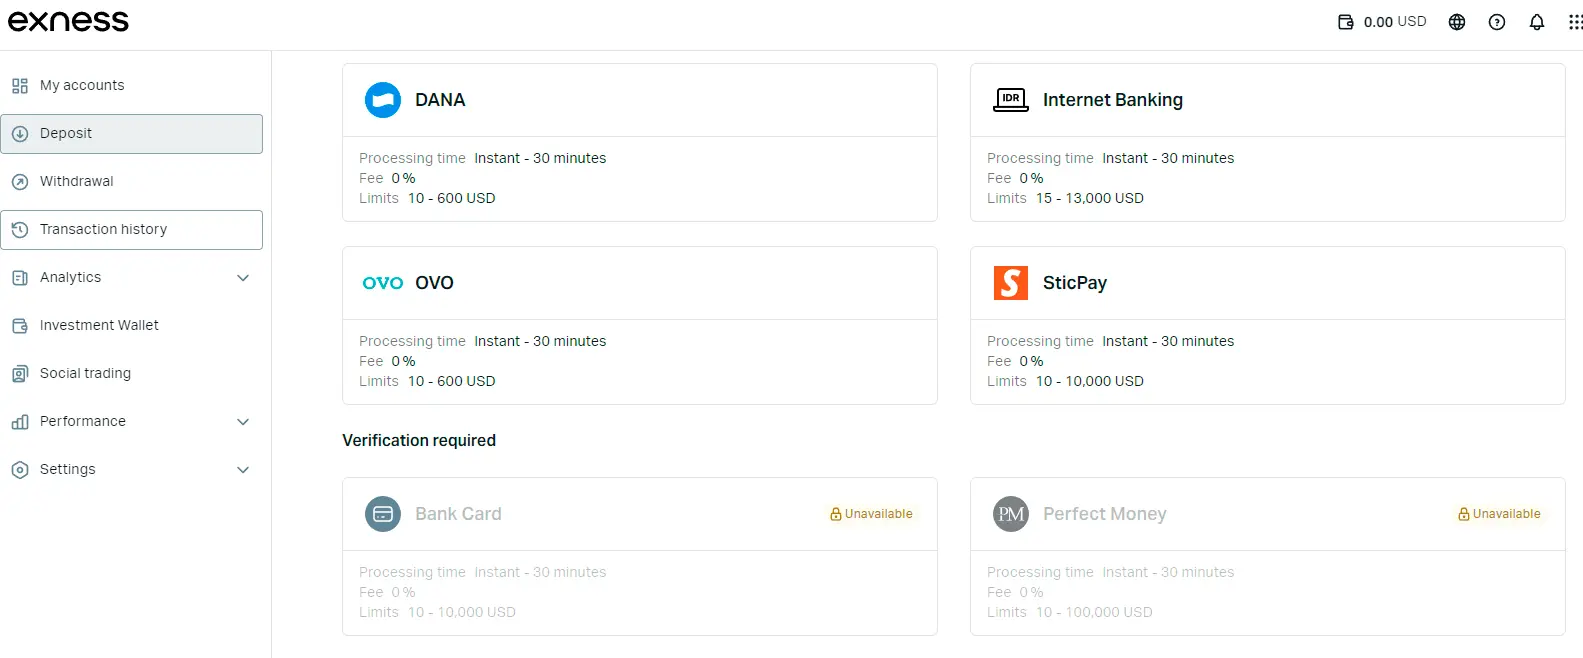Click the SticPay logo icon

[x=1011, y=283]
